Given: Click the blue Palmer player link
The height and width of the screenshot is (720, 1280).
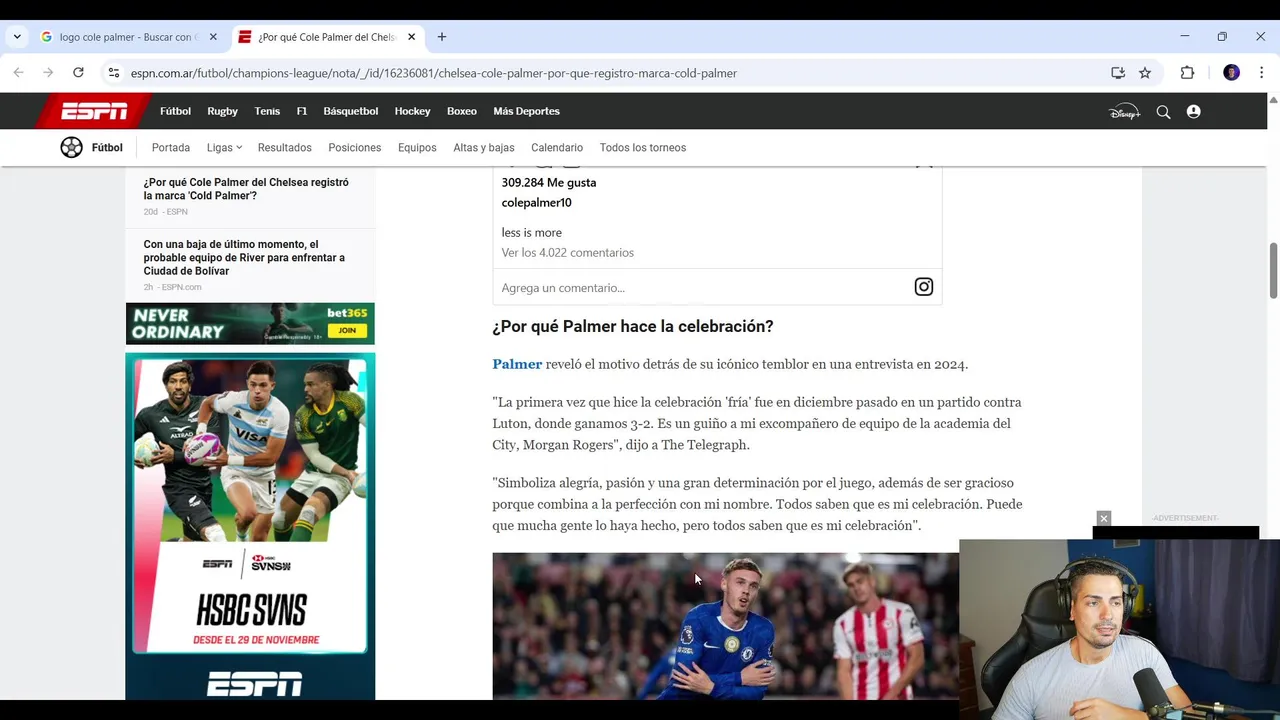Looking at the screenshot, I should point(517,364).
